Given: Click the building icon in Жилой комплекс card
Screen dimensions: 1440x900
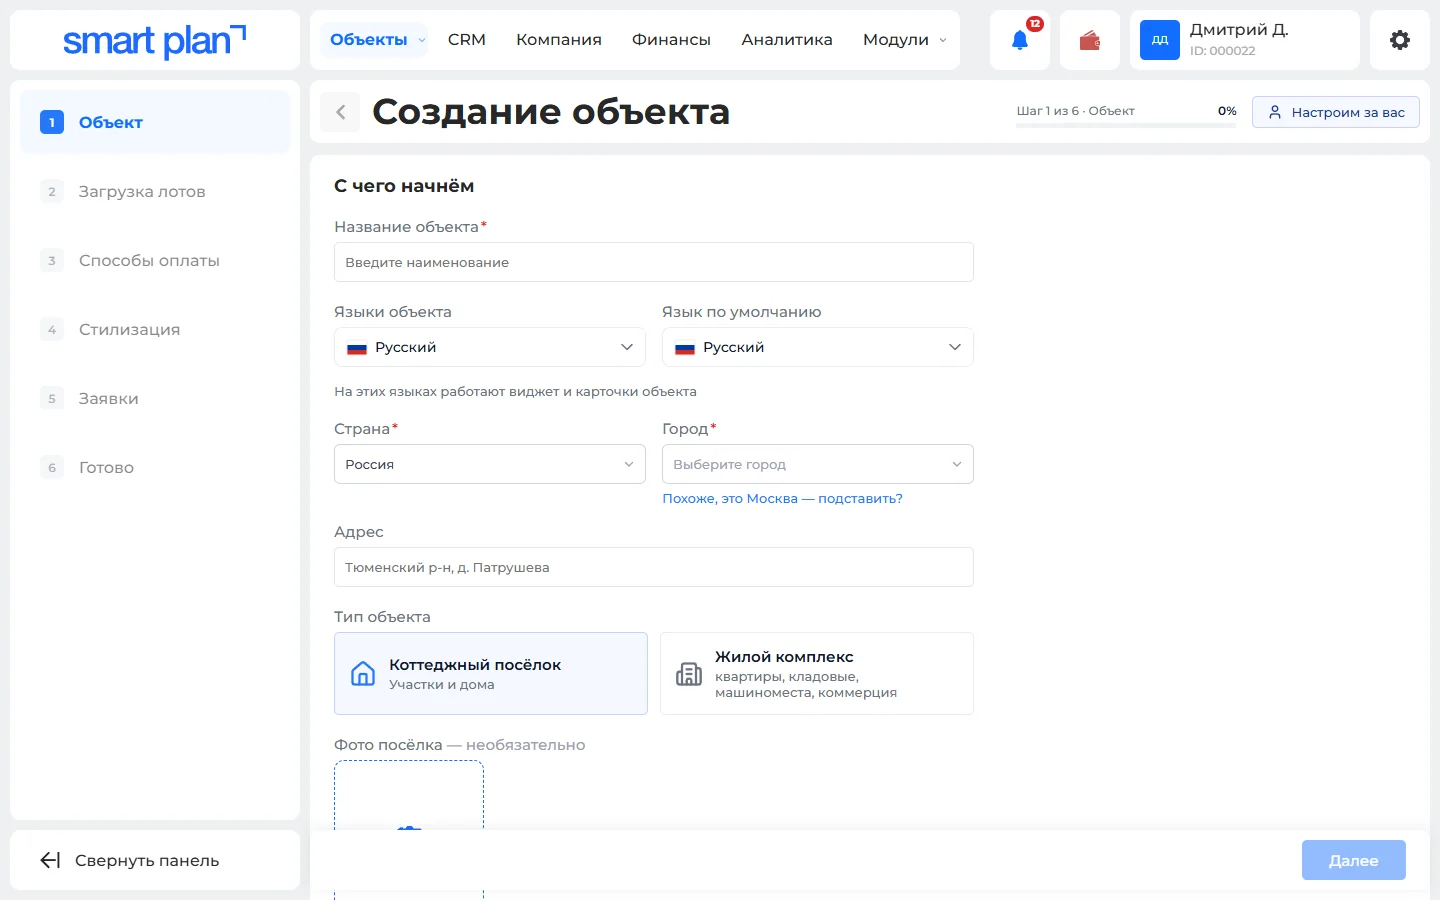Looking at the screenshot, I should coord(689,673).
